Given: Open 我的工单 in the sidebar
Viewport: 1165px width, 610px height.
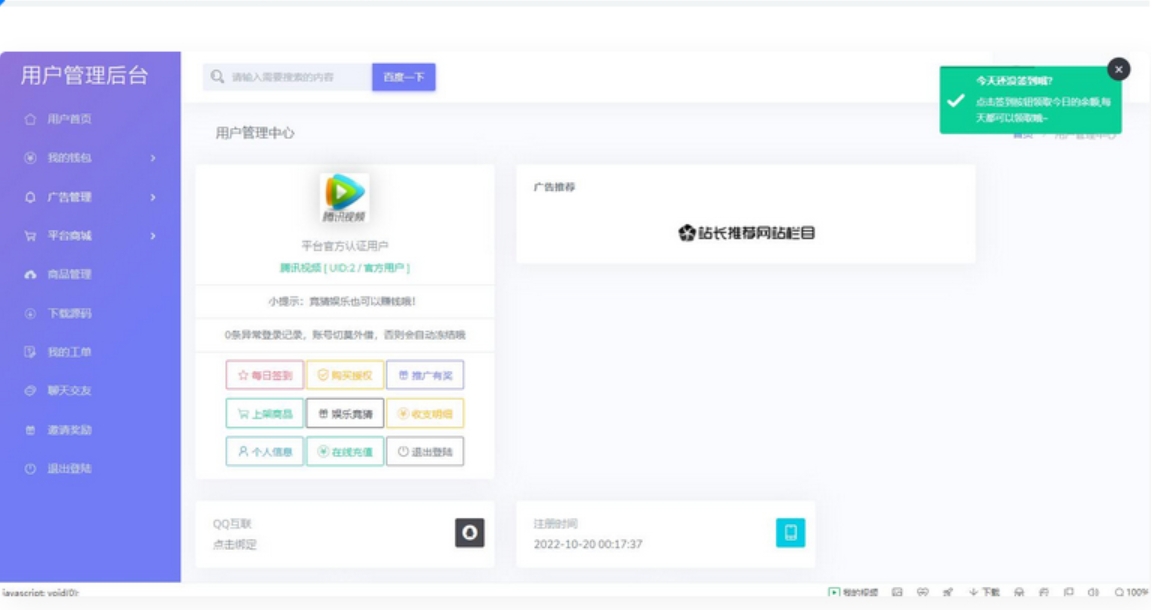Looking at the screenshot, I should (68, 352).
